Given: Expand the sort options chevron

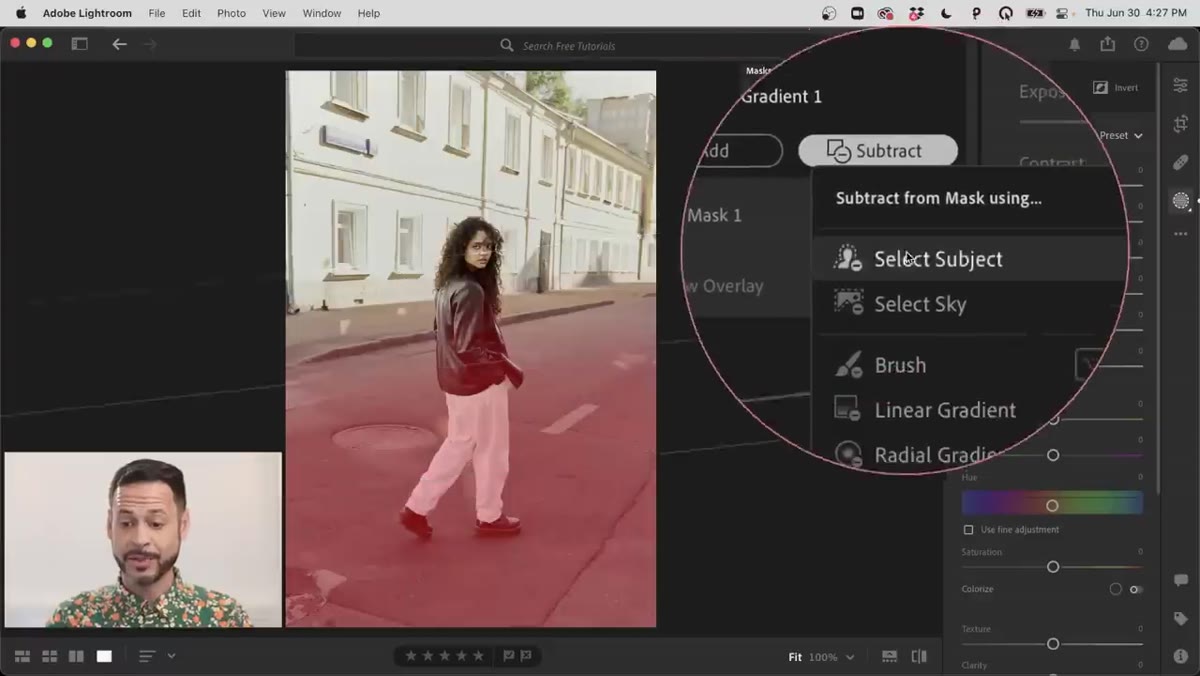Looking at the screenshot, I should point(171,656).
